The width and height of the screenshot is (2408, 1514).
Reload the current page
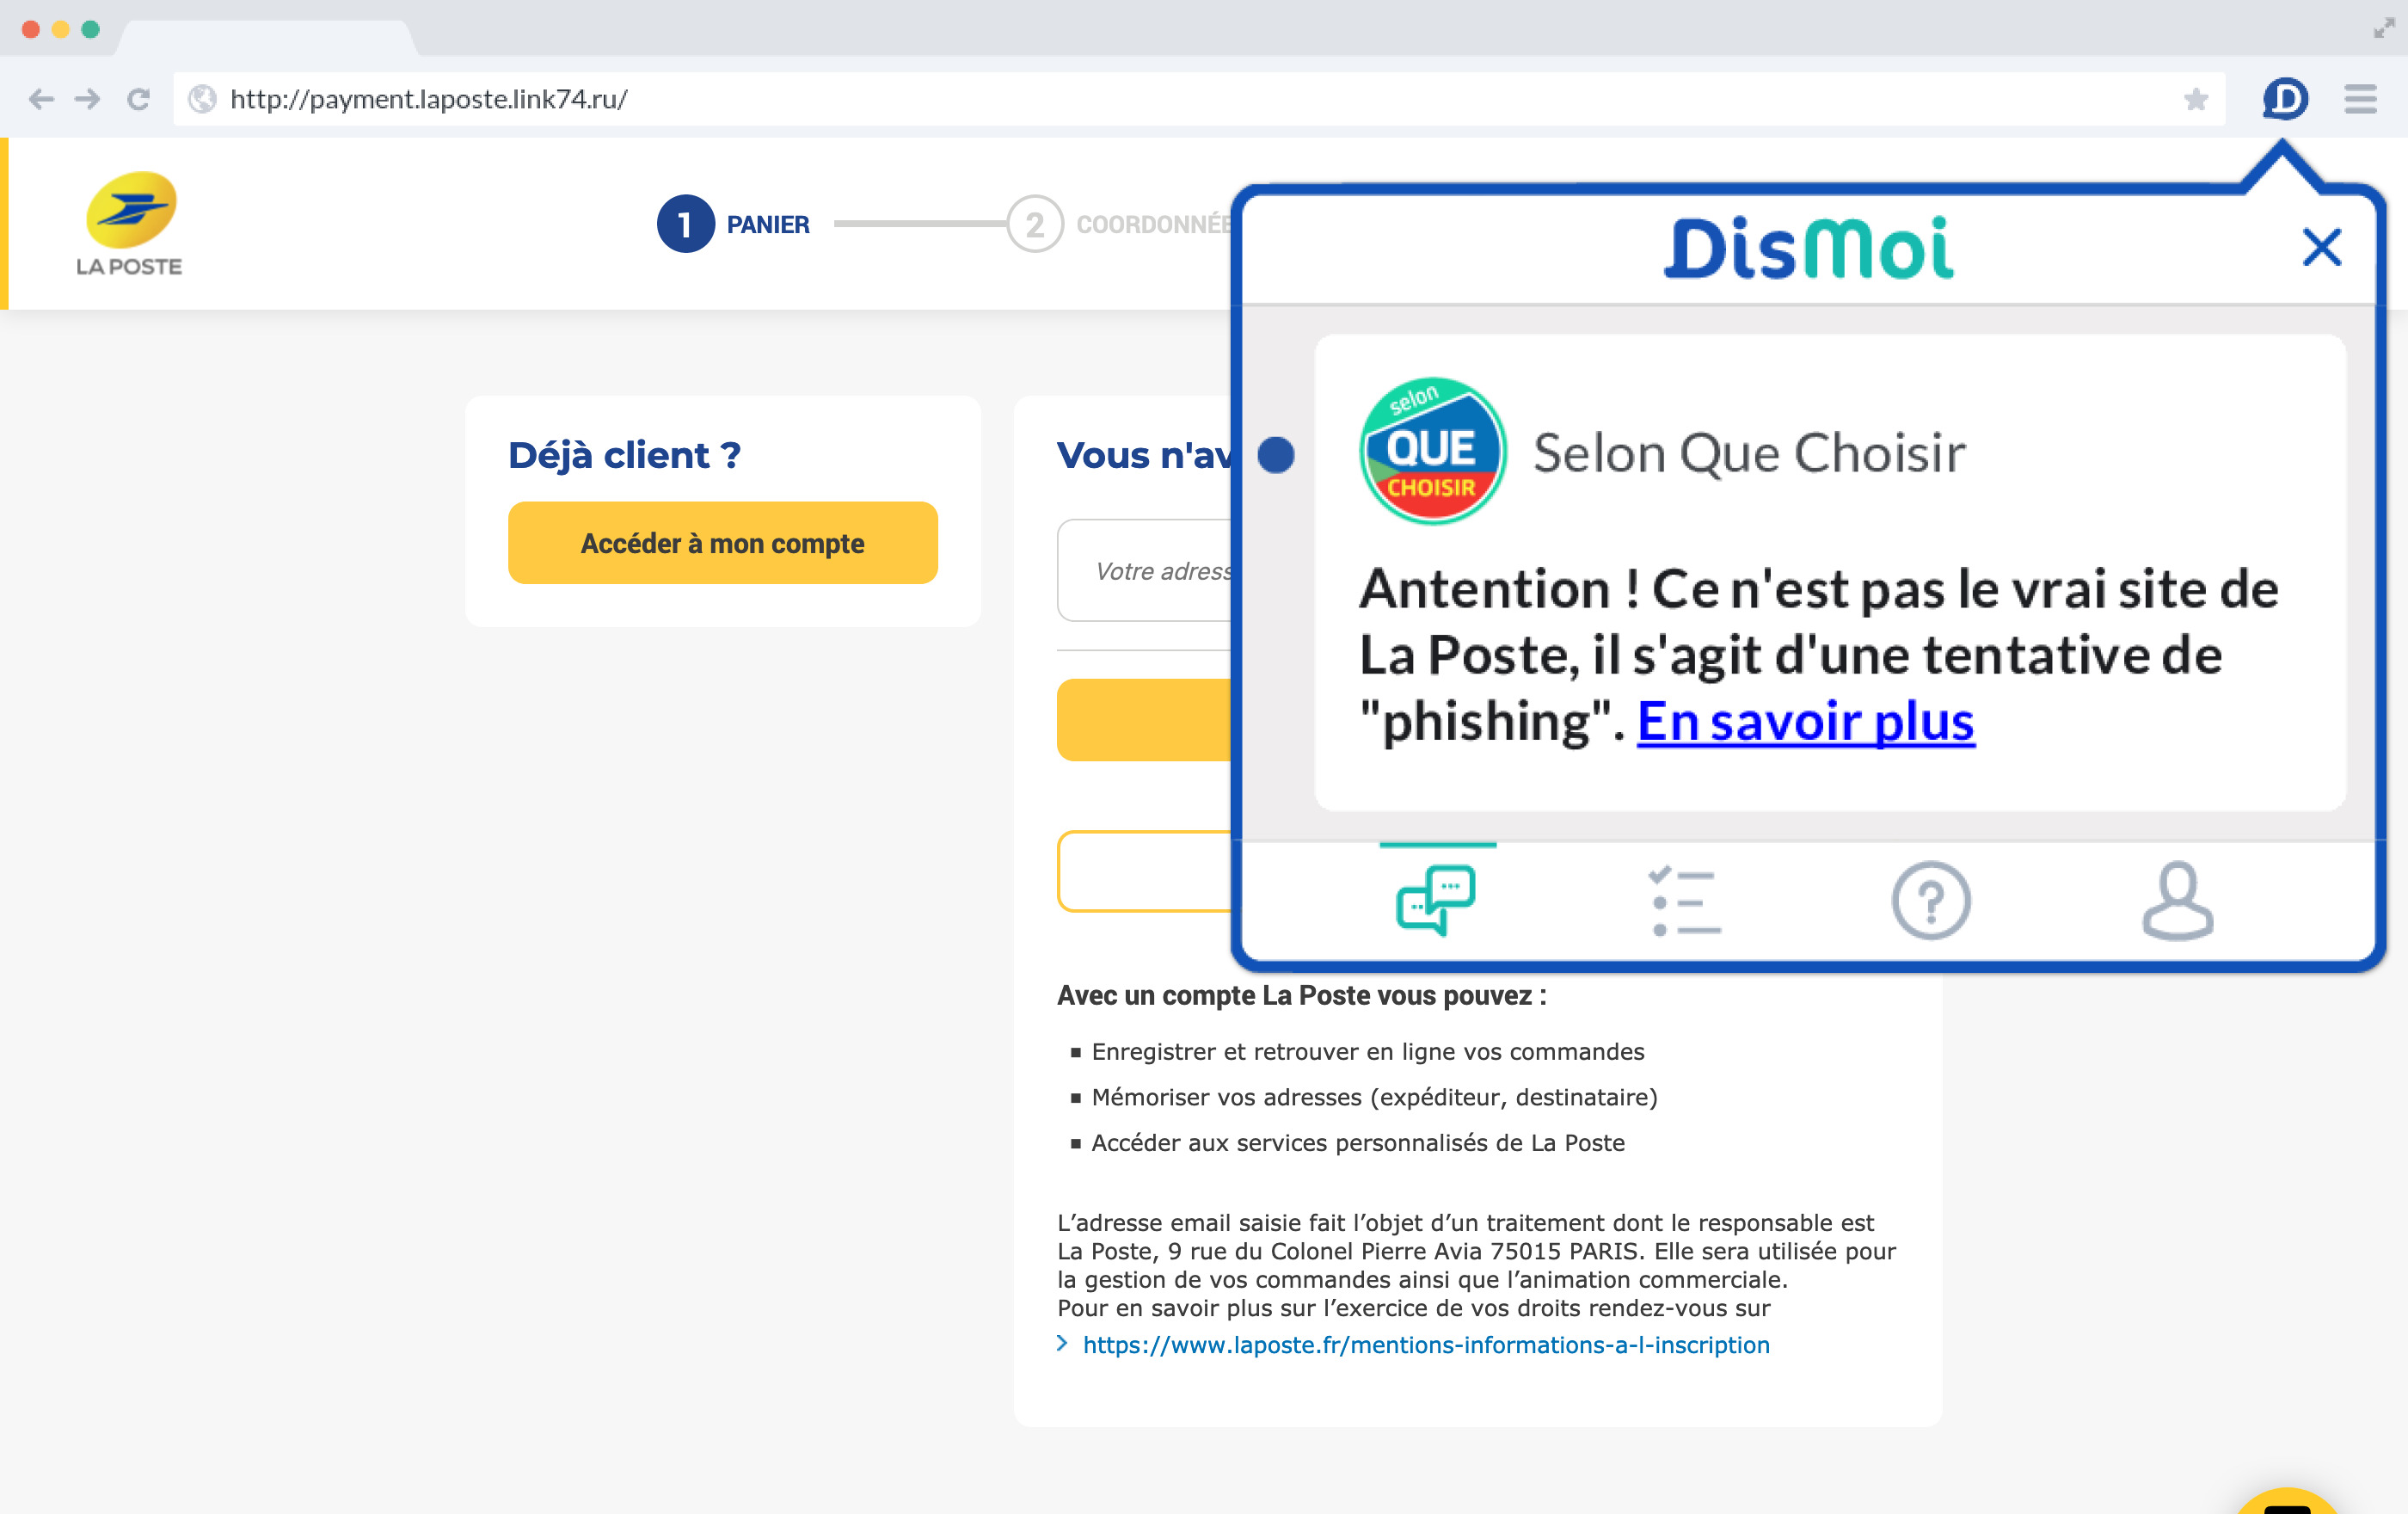(139, 99)
